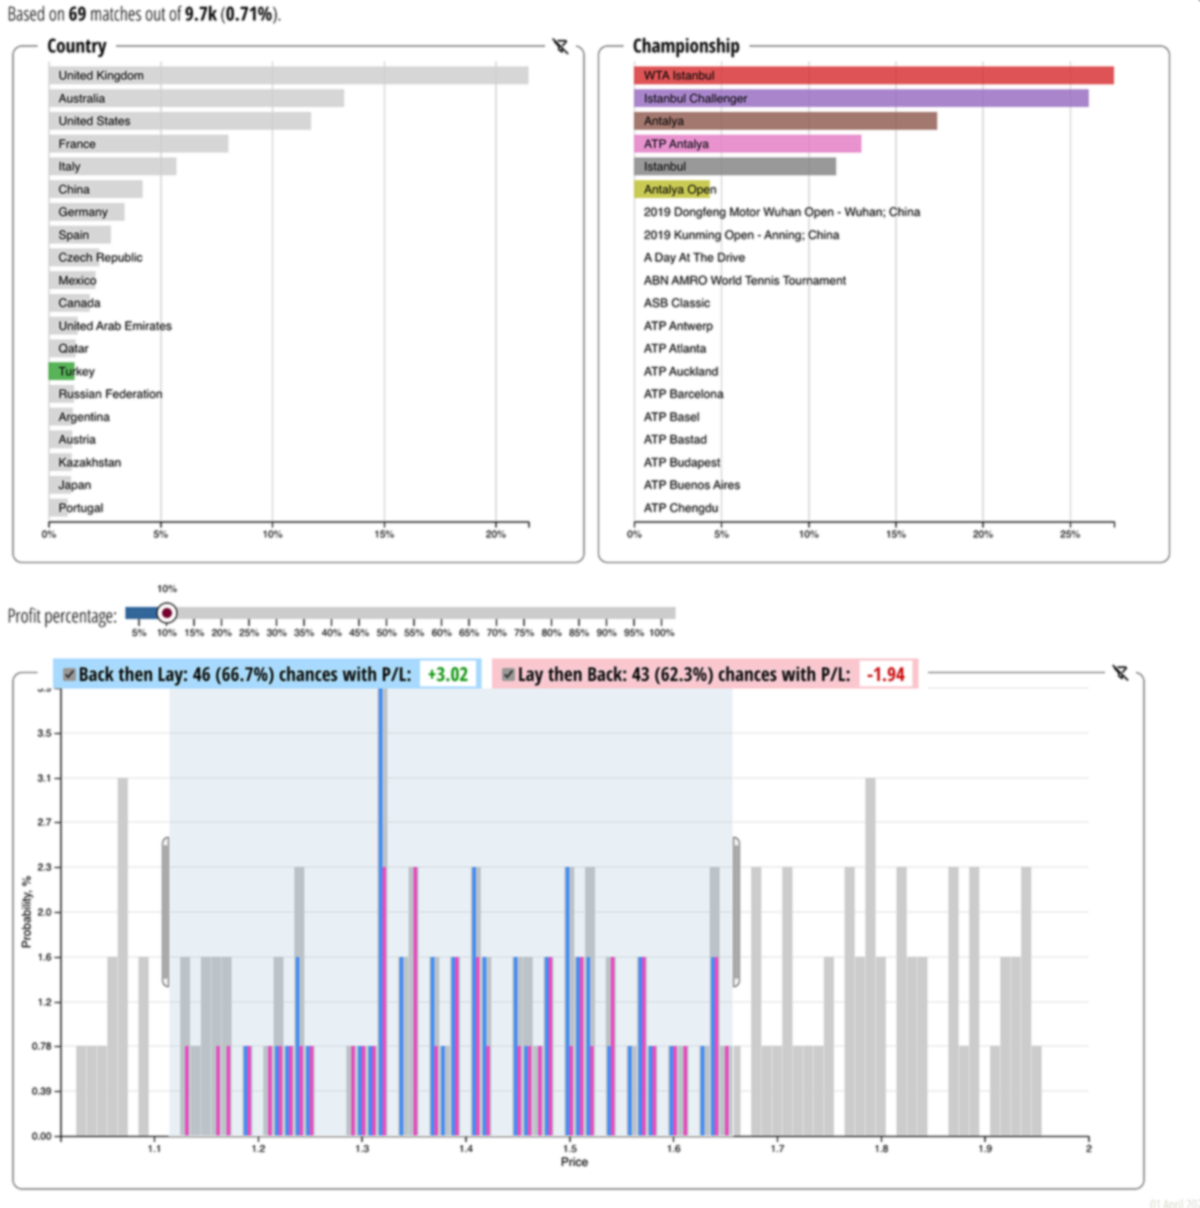Select ATP Budapest championship row
The height and width of the screenshot is (1208, 1200).
click(682, 463)
